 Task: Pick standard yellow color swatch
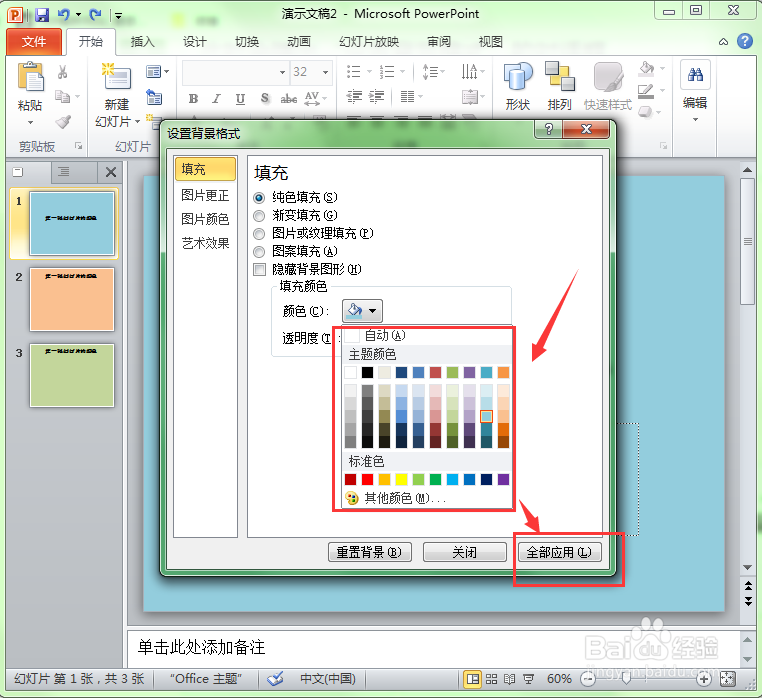pyautogui.click(x=401, y=480)
